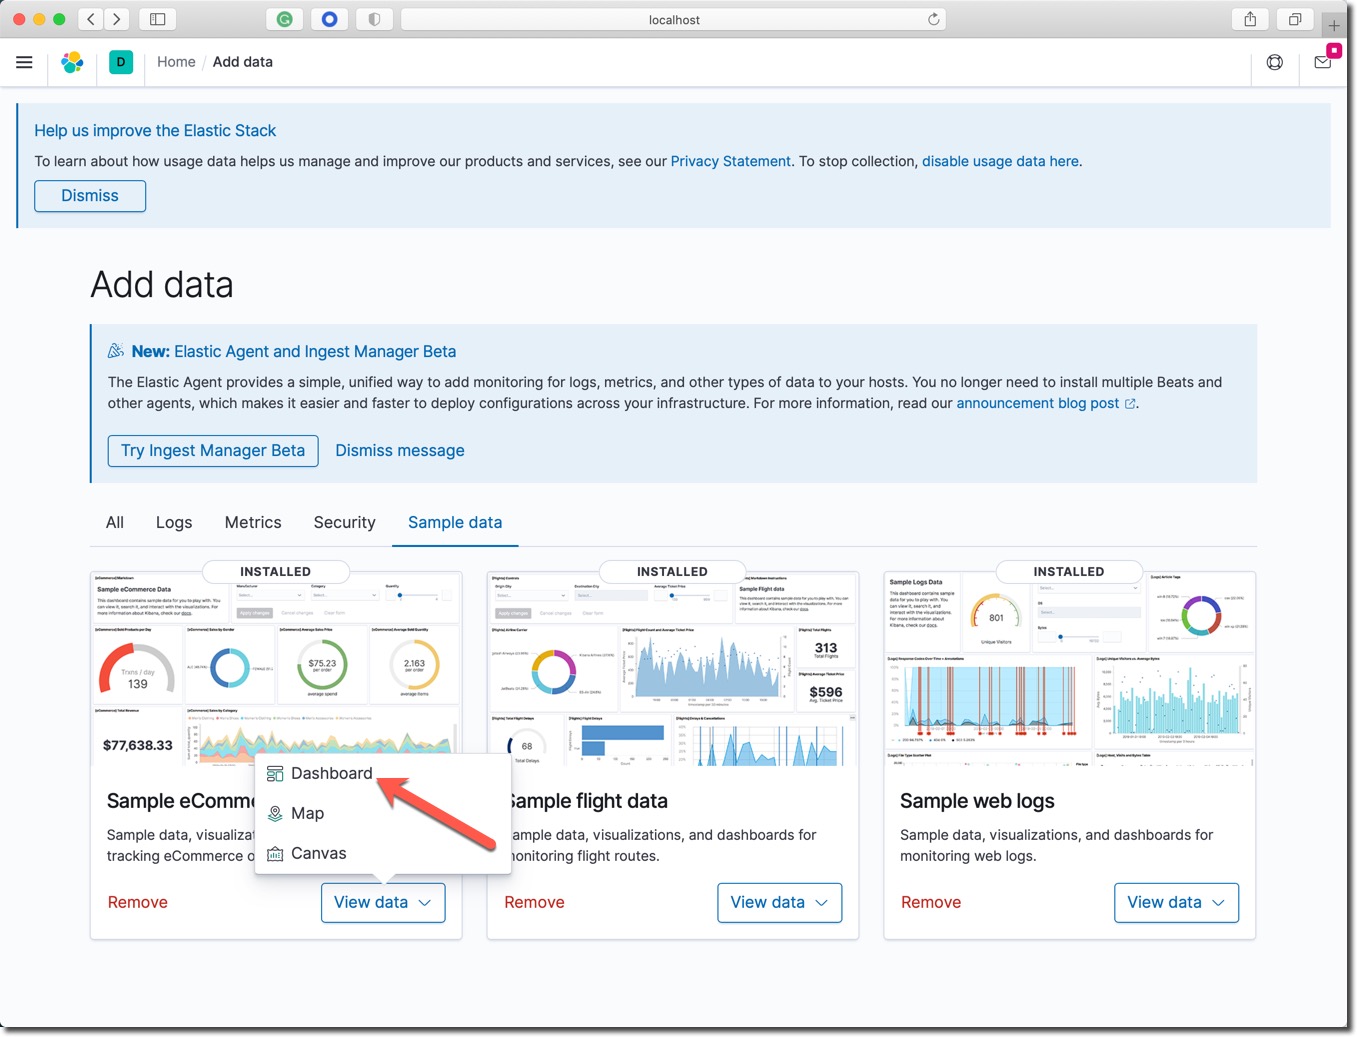
Task: Switch to the All tab
Action: tap(115, 522)
